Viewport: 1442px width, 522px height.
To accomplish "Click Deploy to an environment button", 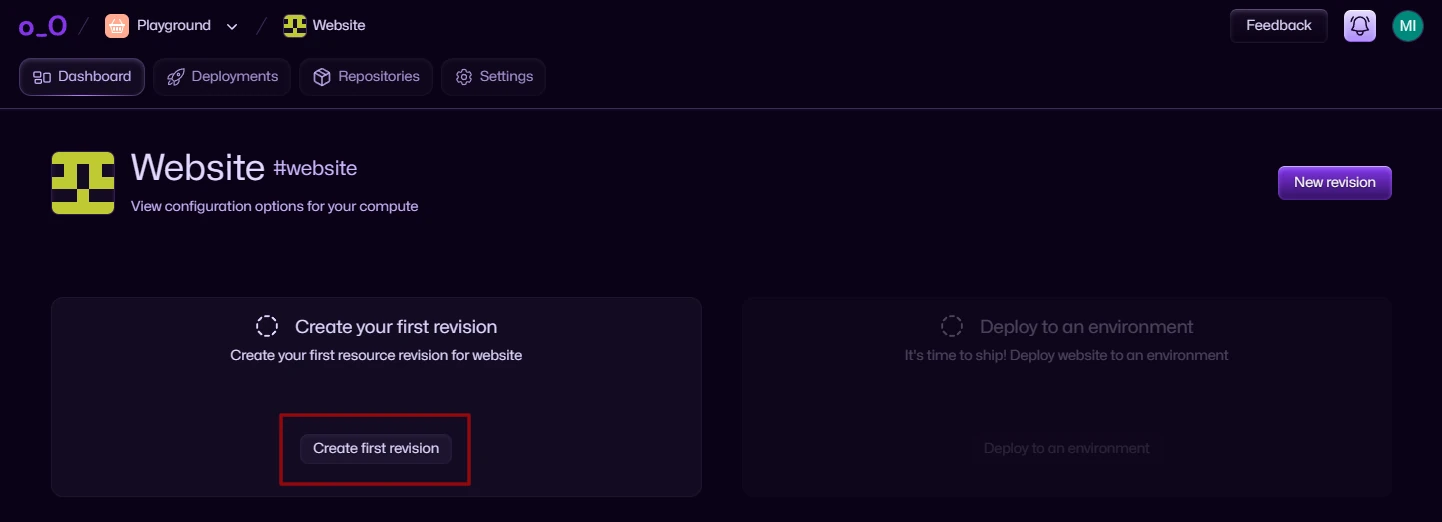I will point(1066,449).
